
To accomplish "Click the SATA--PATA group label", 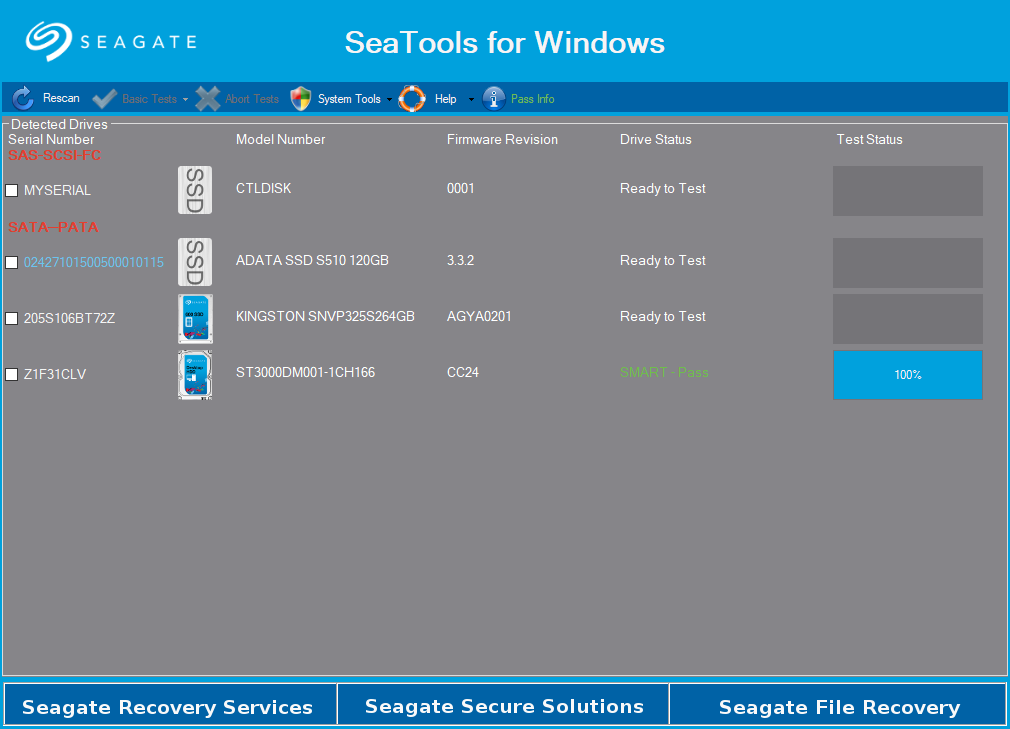I will point(53,227).
